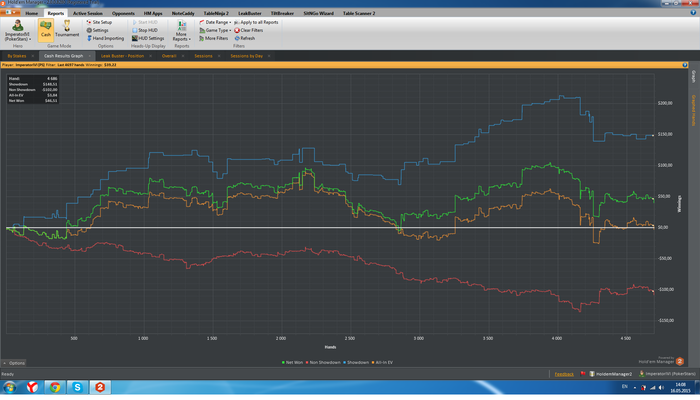Toggle the Showdown legend series

coord(356,363)
